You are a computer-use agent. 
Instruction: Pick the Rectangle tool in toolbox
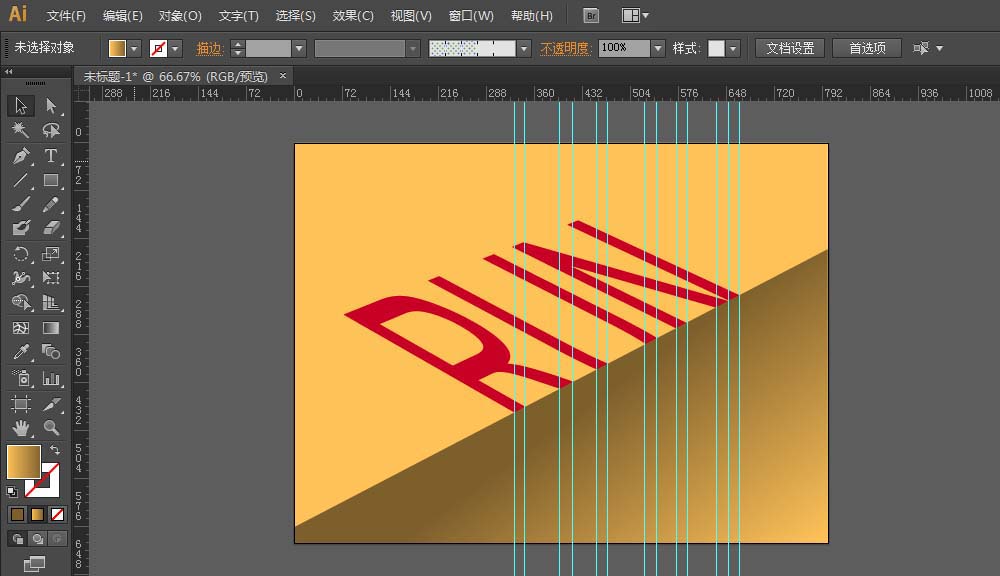pyautogui.click(x=51, y=181)
